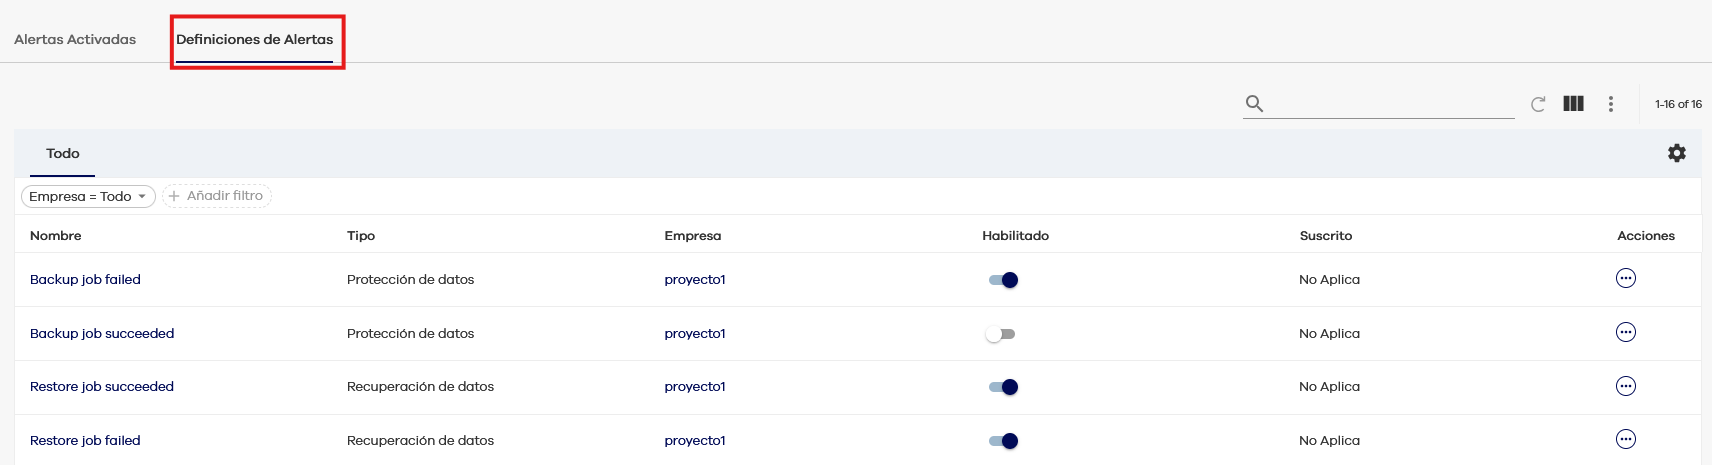Click the search magnifier icon
Screen dimensions: 1712x465
click(1254, 103)
